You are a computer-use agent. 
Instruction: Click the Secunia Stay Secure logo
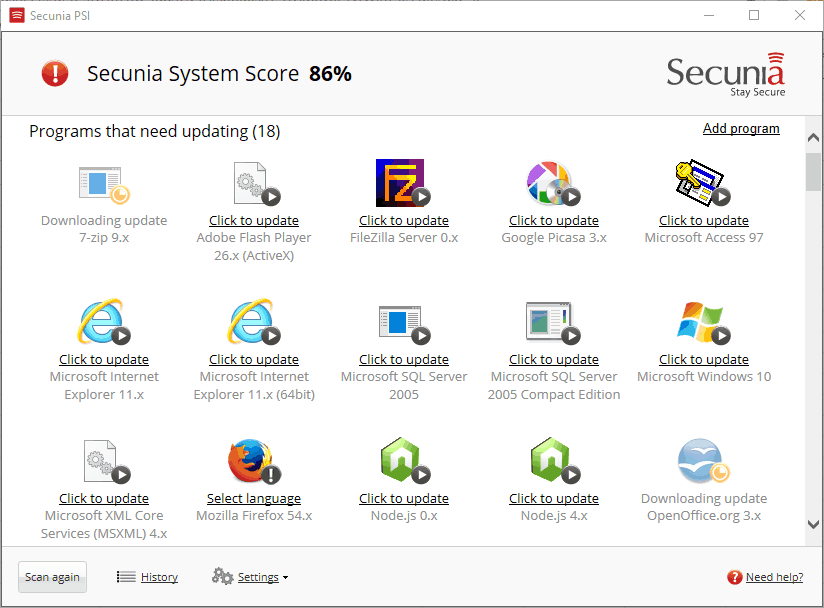(x=726, y=75)
